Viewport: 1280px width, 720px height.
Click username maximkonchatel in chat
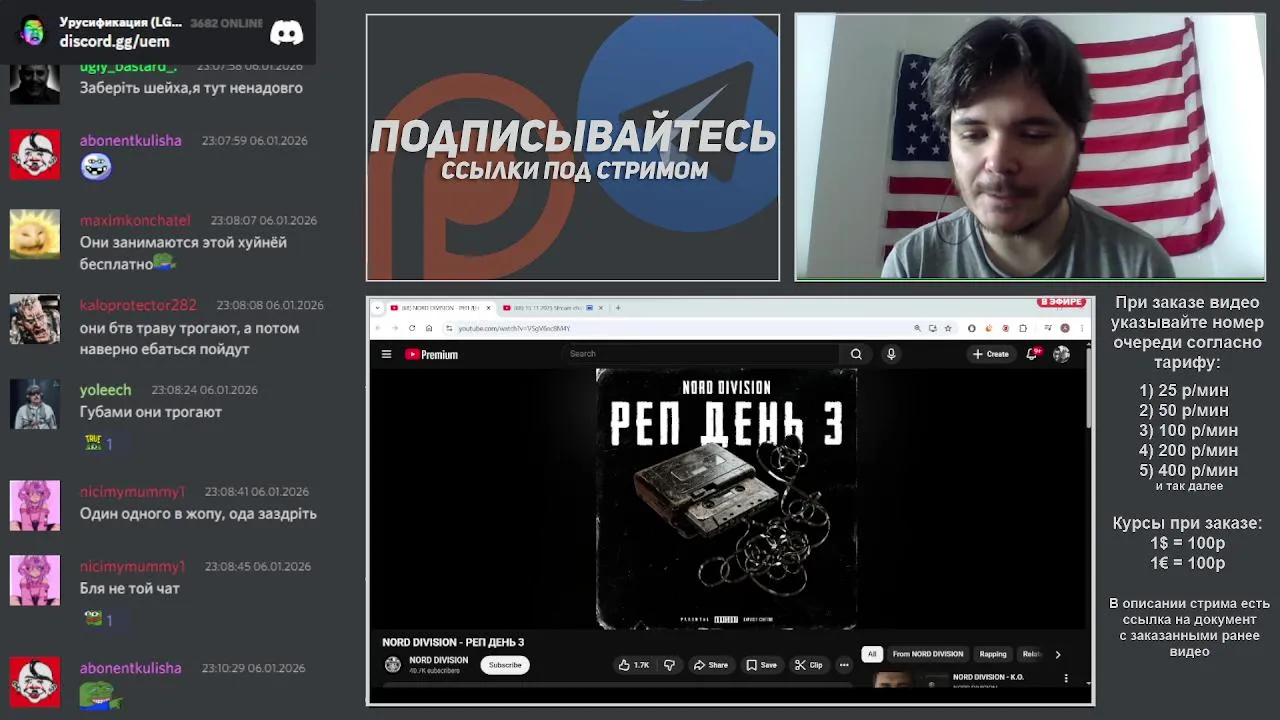135,220
